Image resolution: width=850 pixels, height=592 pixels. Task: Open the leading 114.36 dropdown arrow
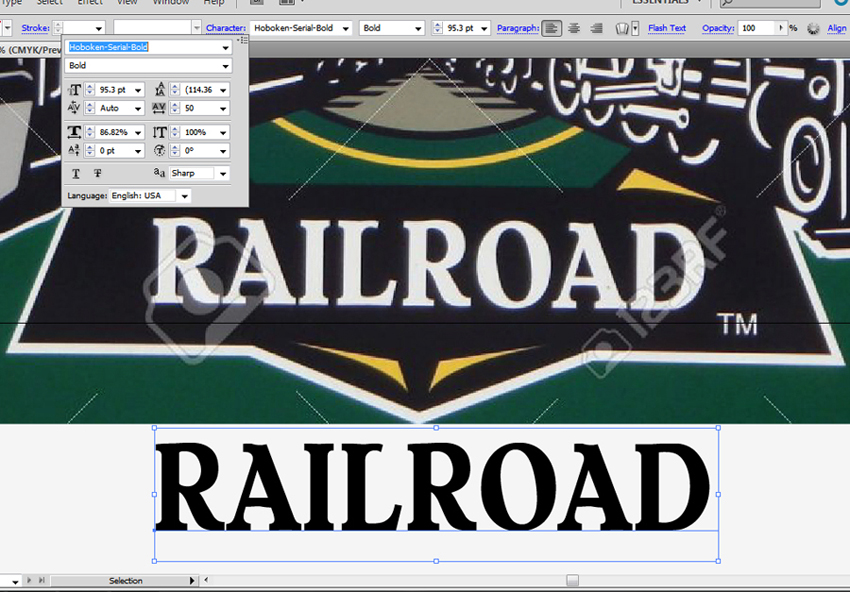[x=223, y=90]
